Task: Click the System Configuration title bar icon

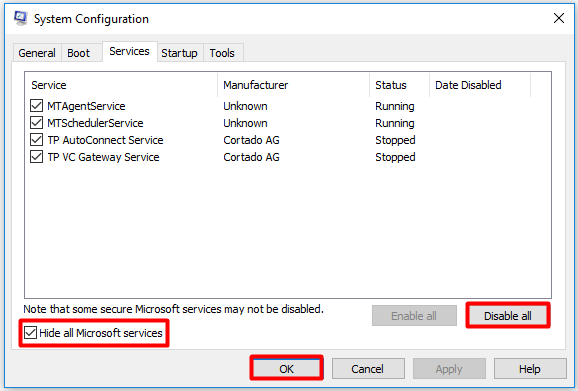Action: pos(21,18)
